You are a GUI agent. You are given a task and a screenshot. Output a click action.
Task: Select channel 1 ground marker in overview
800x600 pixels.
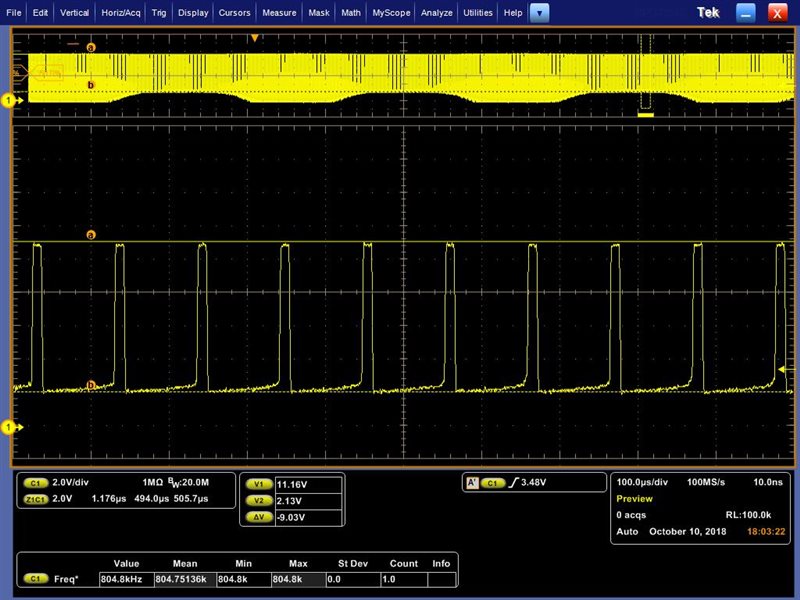coord(9,101)
